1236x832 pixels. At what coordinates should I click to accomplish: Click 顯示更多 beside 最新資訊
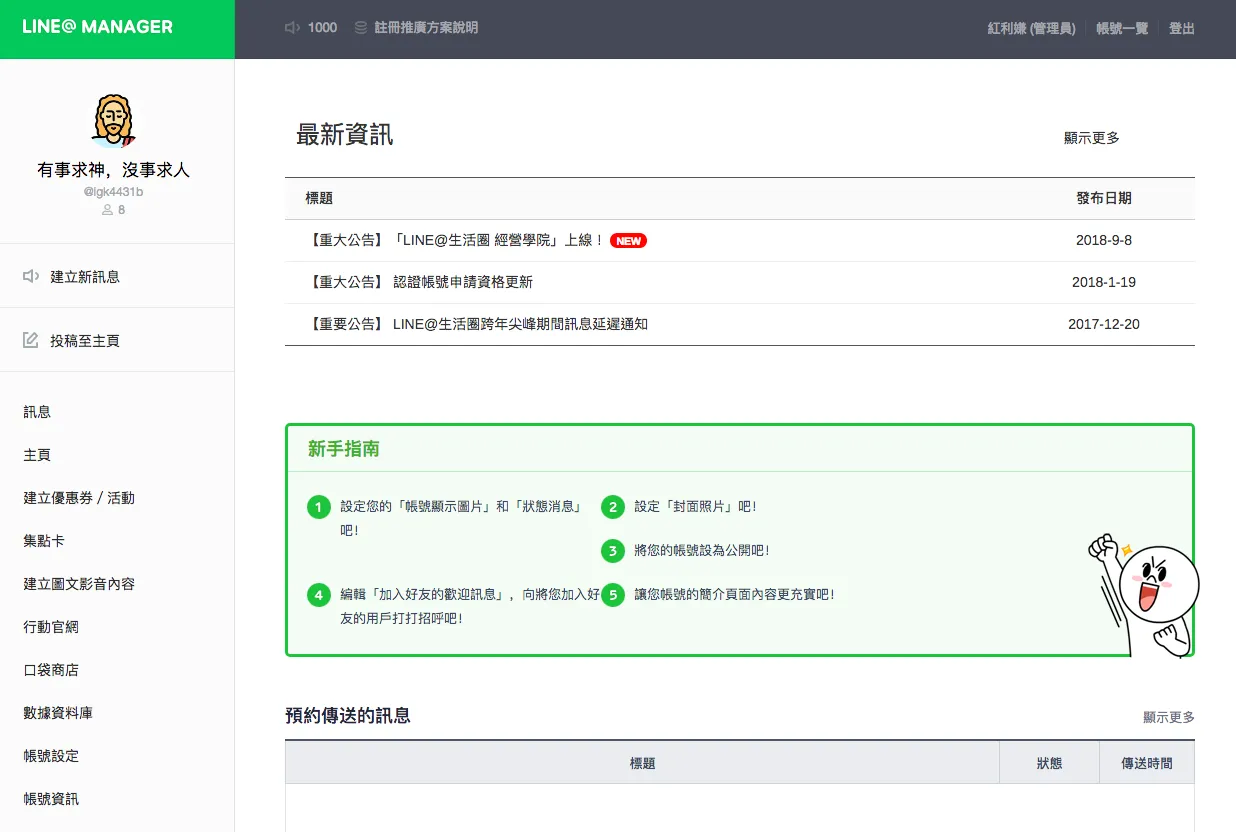1092,138
